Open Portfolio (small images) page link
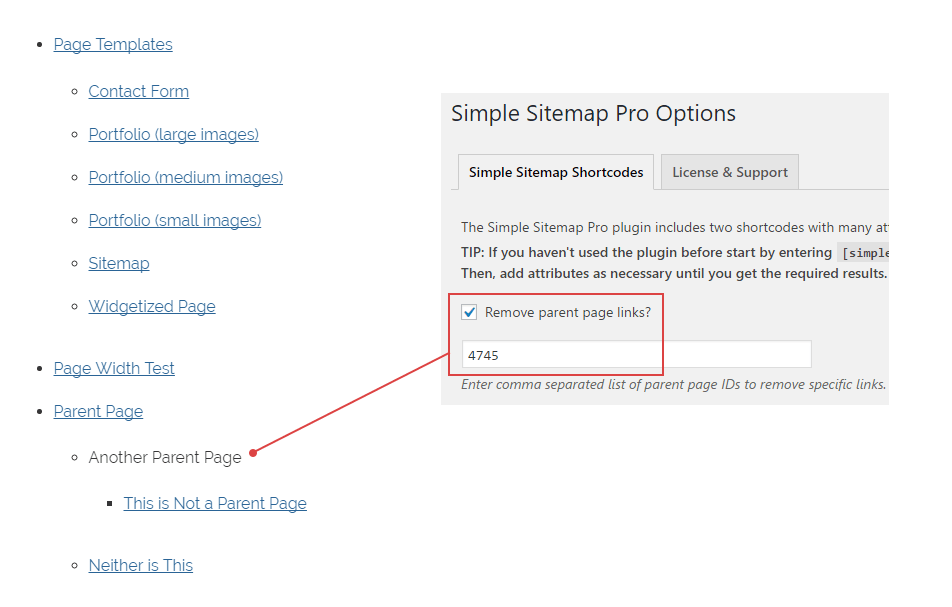The width and height of the screenshot is (952, 607). click(174, 220)
